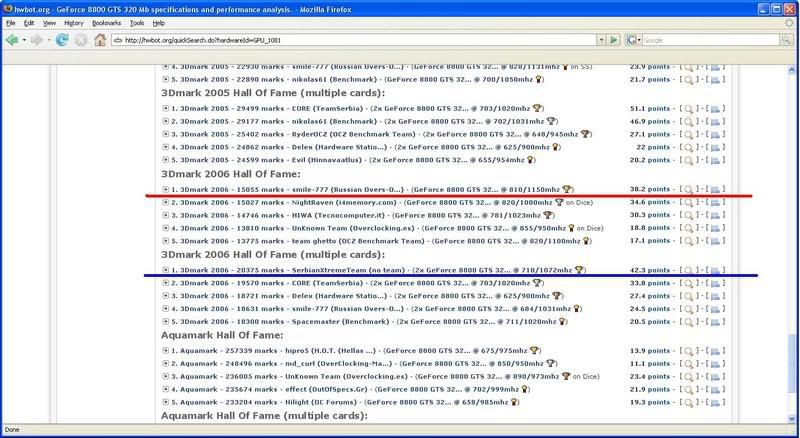Click the URL address bar field
The image size is (800, 438).
pos(355,40)
